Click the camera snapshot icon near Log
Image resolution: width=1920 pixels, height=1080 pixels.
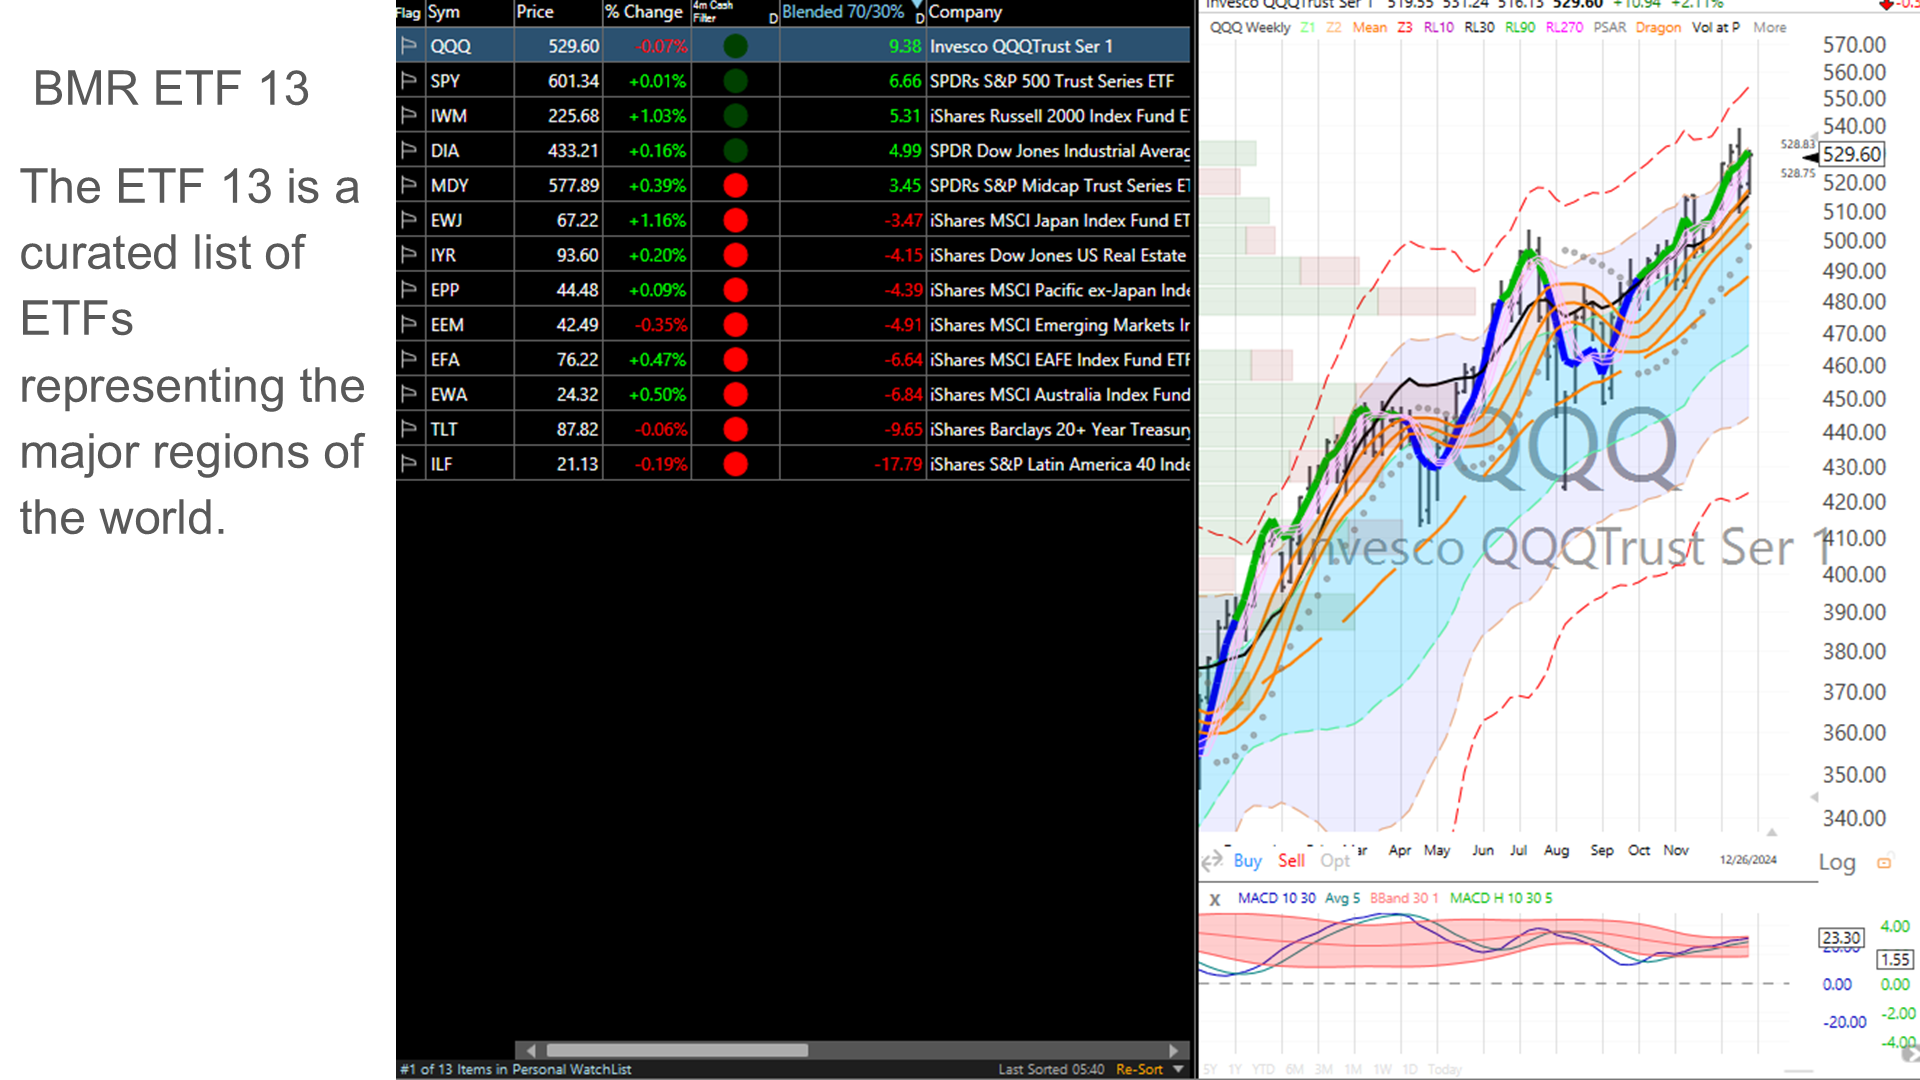[1886, 862]
